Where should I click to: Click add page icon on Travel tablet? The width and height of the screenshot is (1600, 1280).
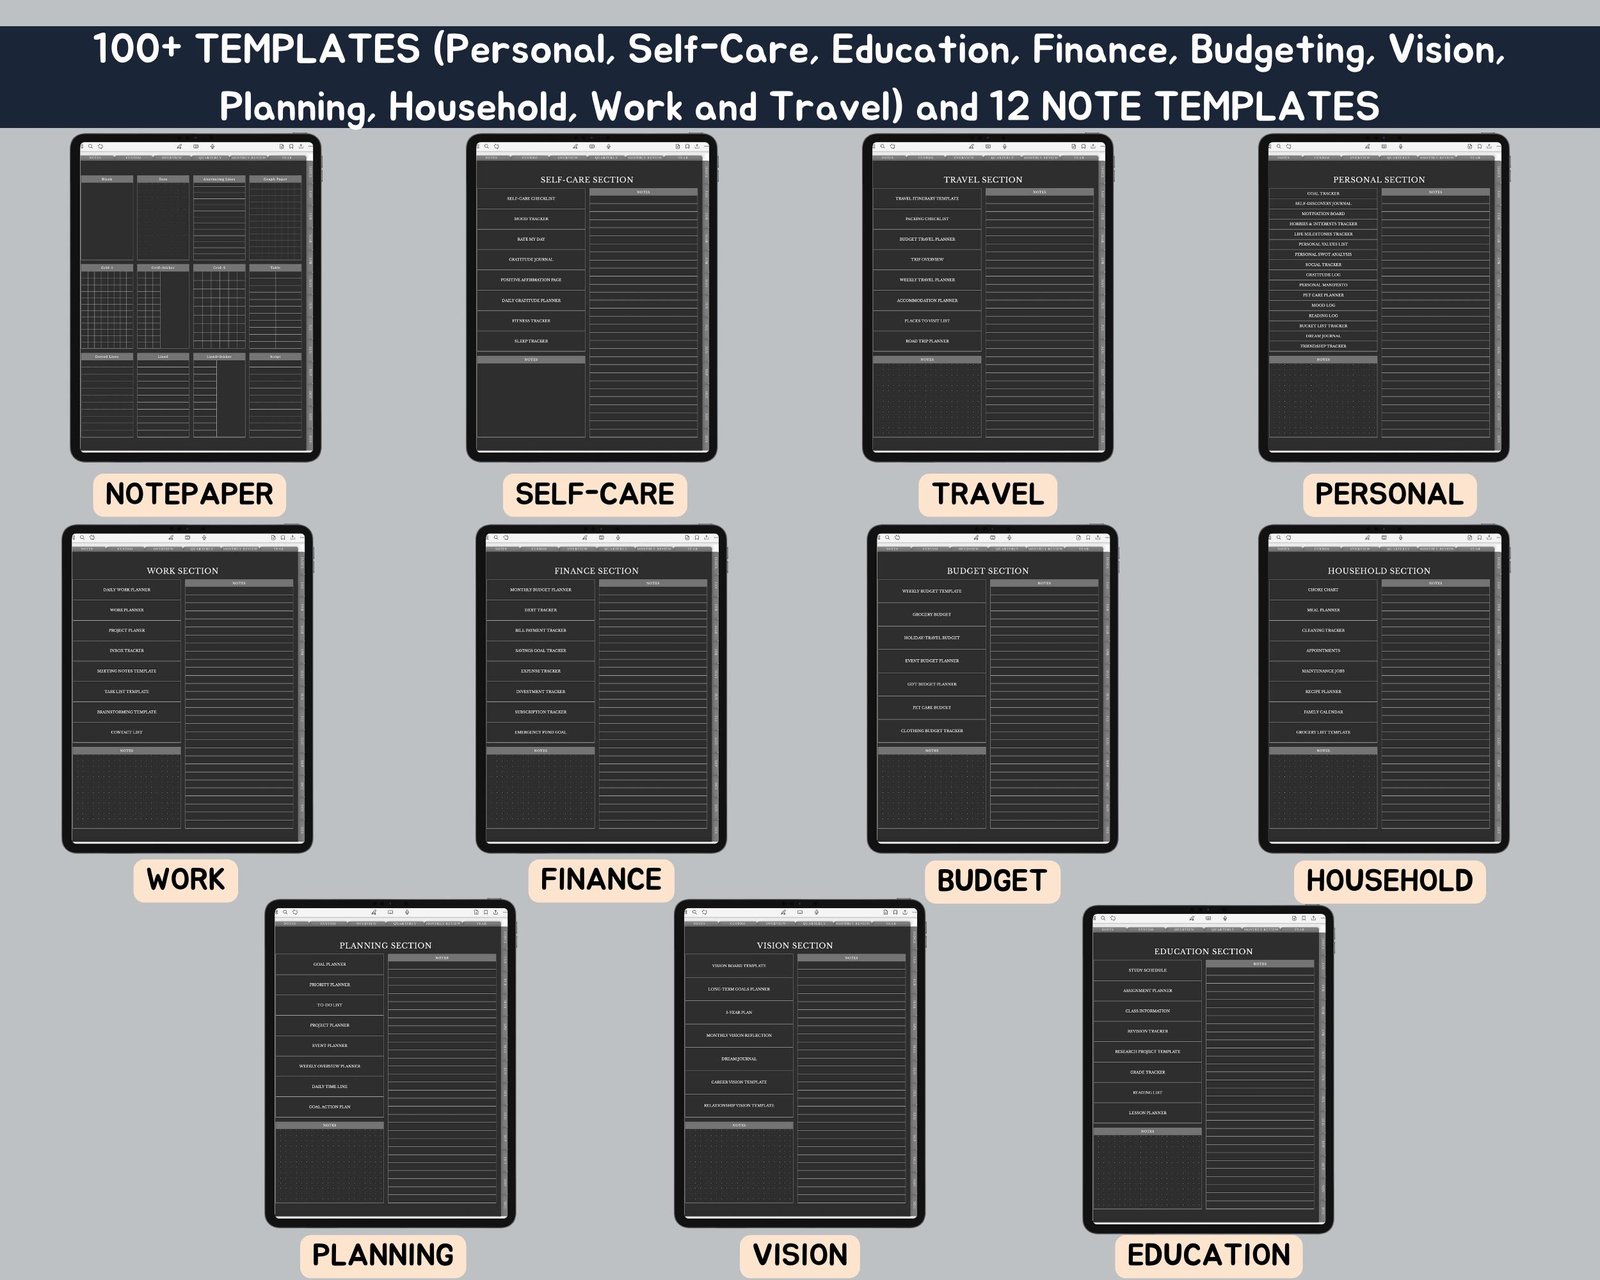pos(1073,147)
